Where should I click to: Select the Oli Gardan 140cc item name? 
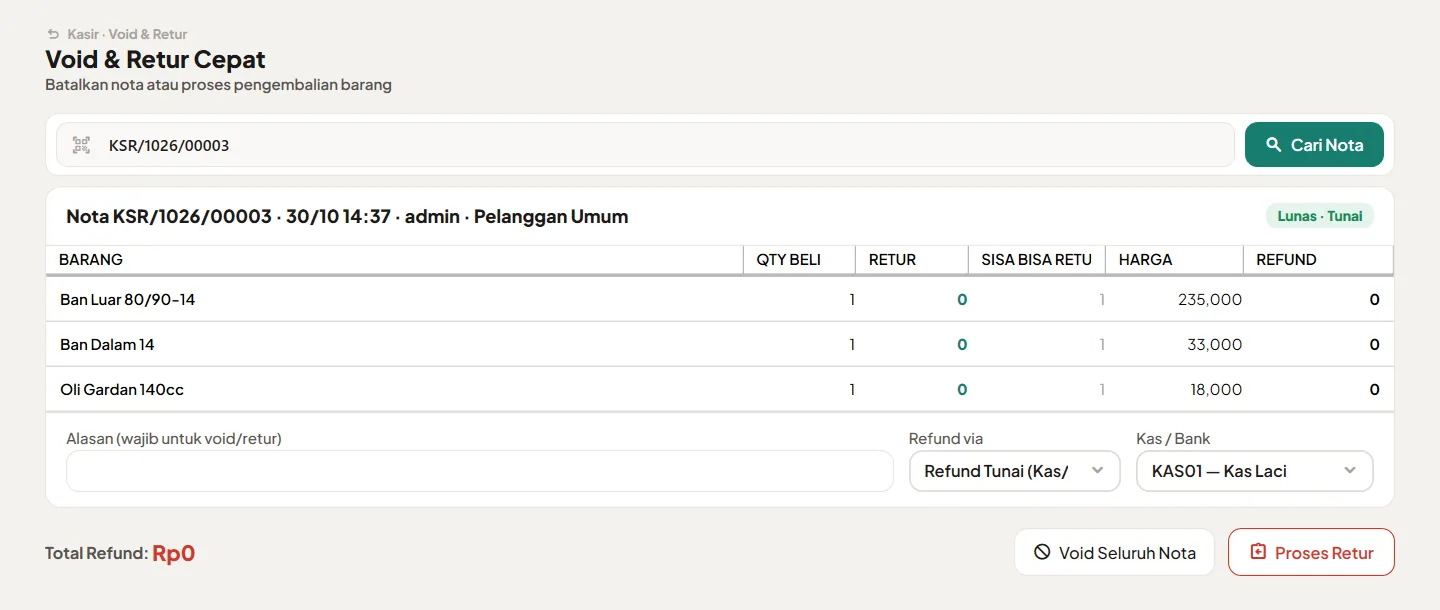[122, 389]
